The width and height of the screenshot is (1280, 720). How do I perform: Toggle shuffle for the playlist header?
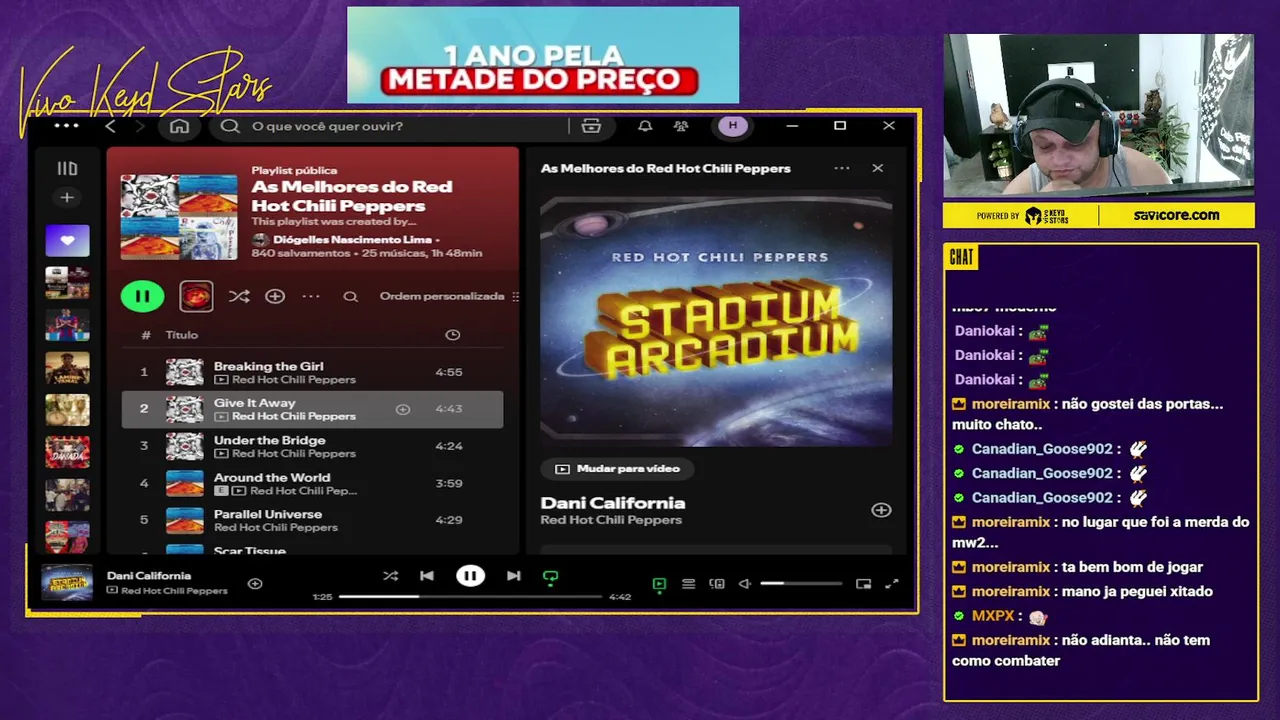[x=239, y=296]
